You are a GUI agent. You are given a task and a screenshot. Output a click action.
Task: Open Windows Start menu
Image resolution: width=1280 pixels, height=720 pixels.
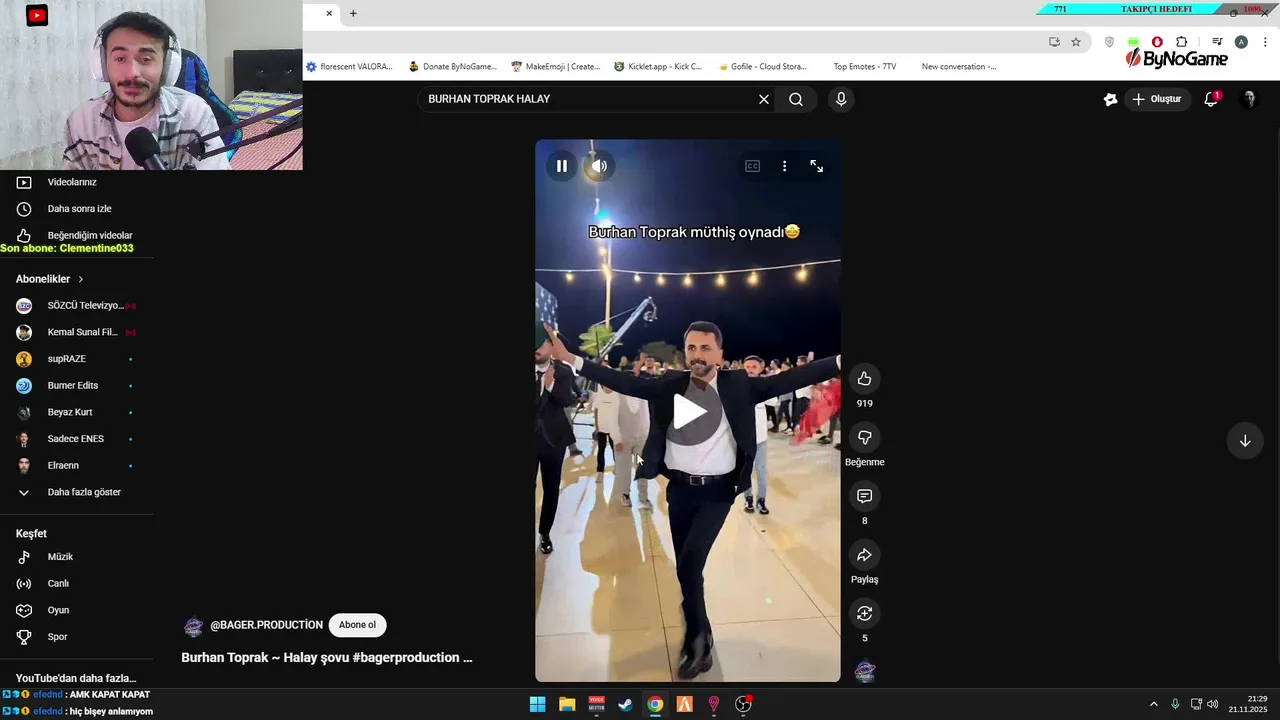[x=537, y=704]
